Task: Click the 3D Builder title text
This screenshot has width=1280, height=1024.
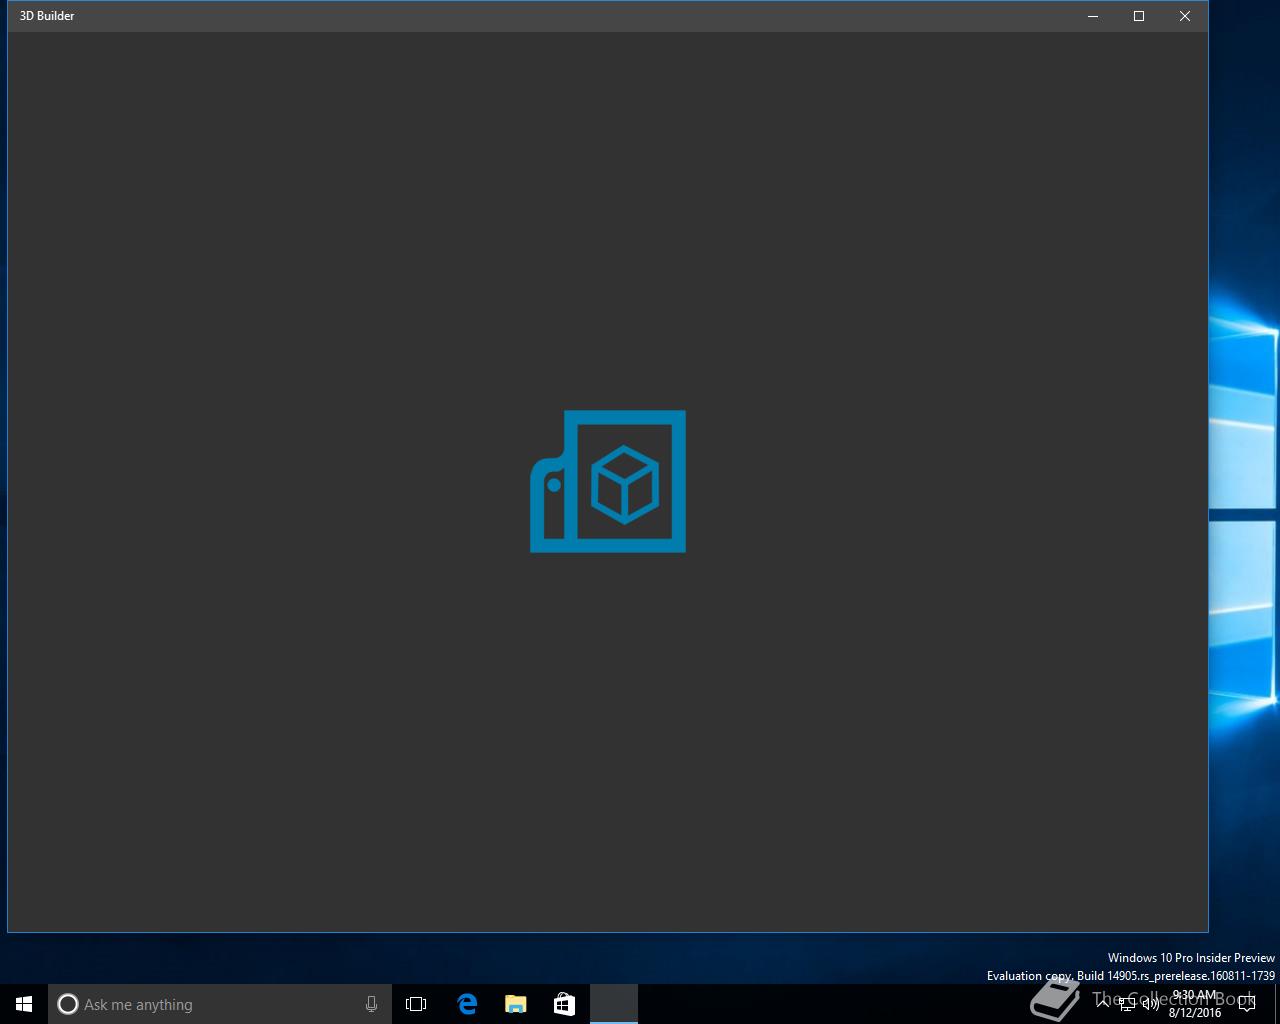Action: pyautogui.click(x=47, y=16)
